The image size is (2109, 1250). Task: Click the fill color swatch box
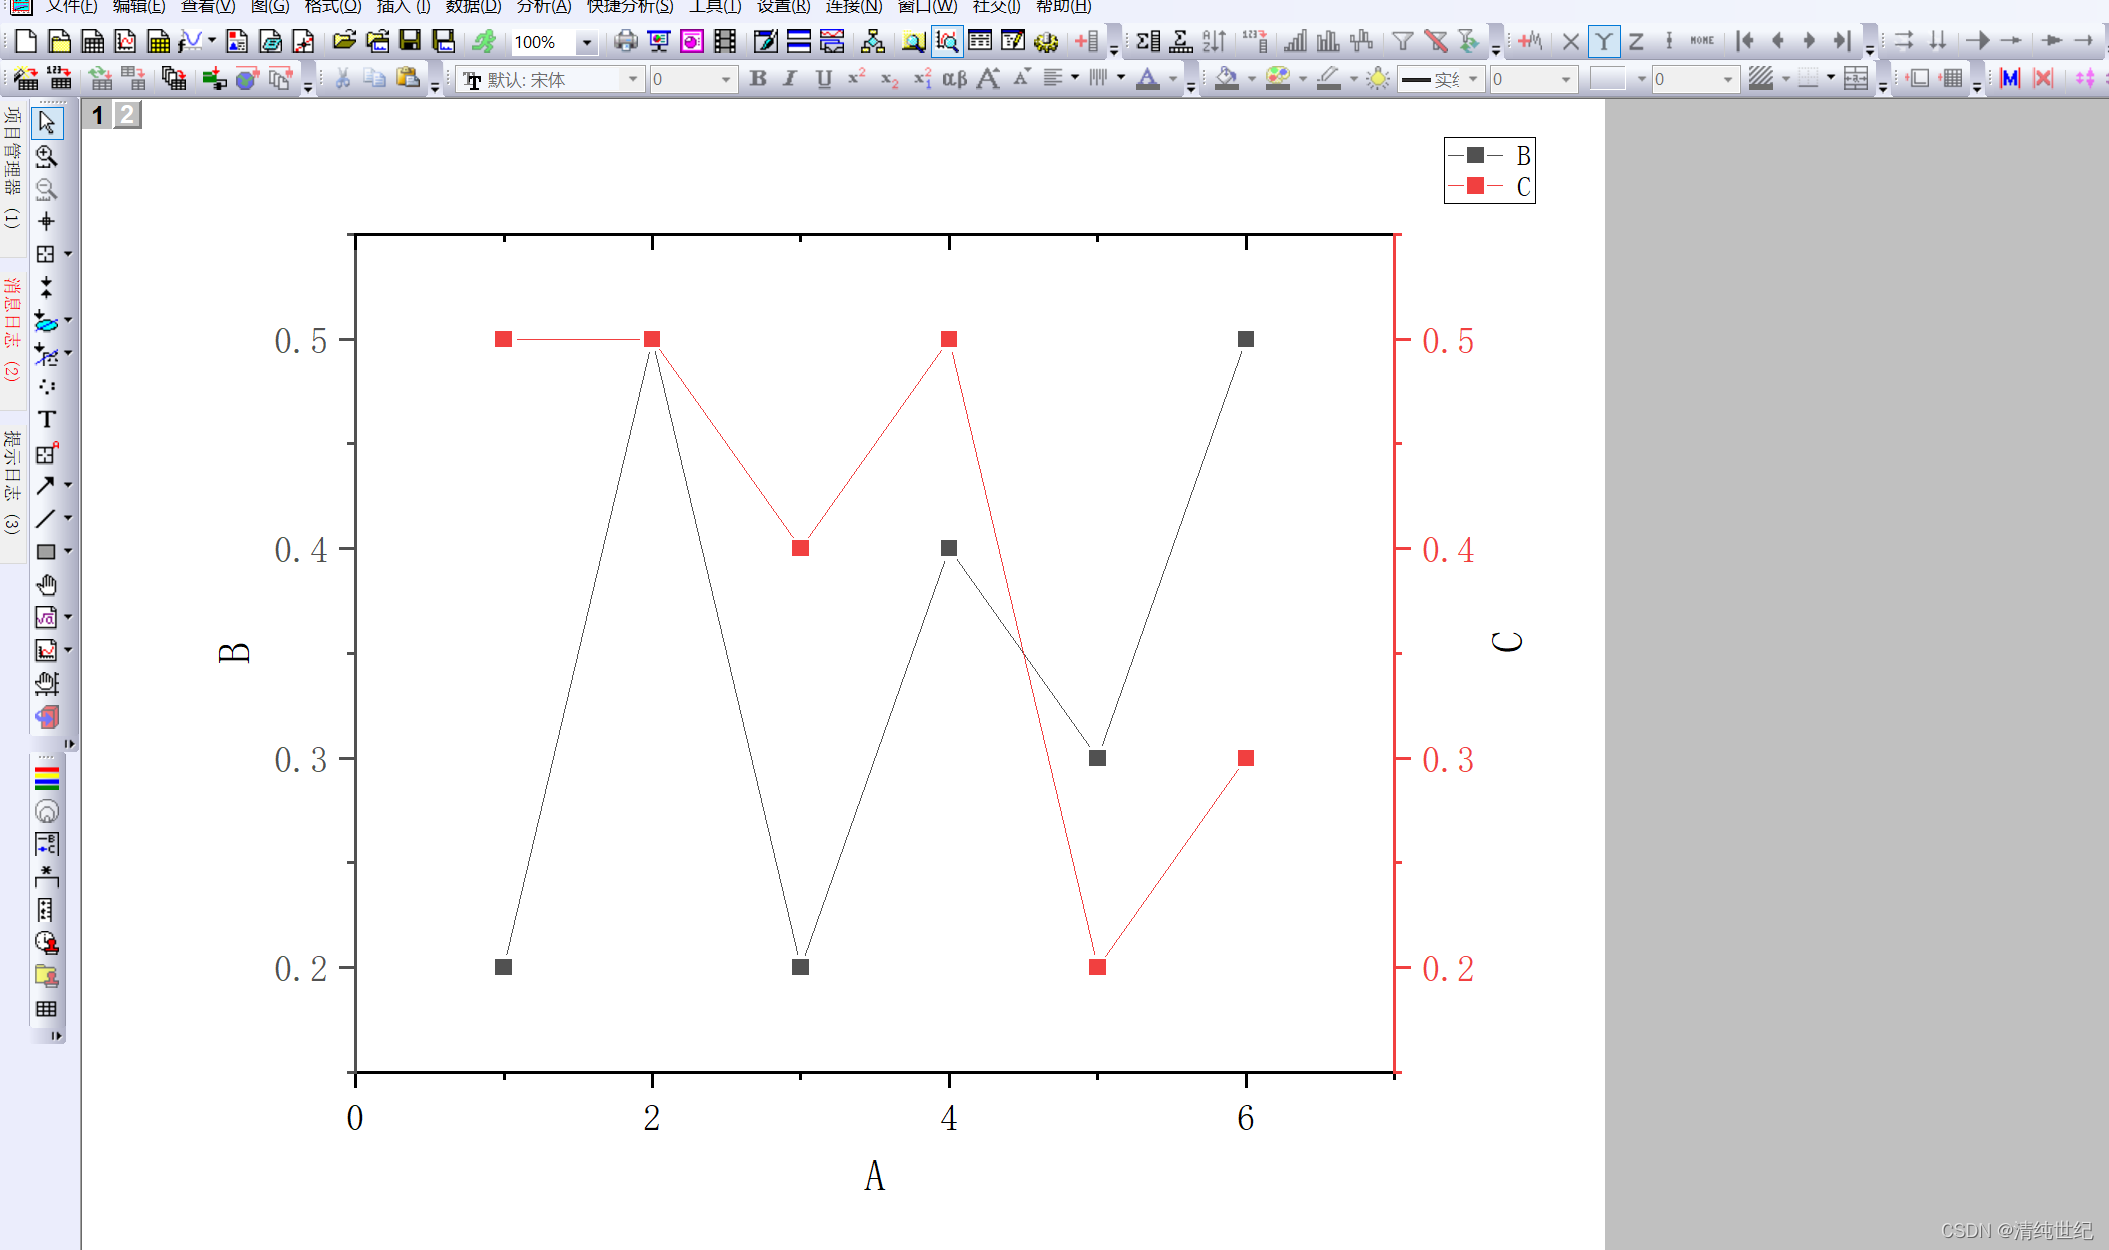pos(1606,79)
